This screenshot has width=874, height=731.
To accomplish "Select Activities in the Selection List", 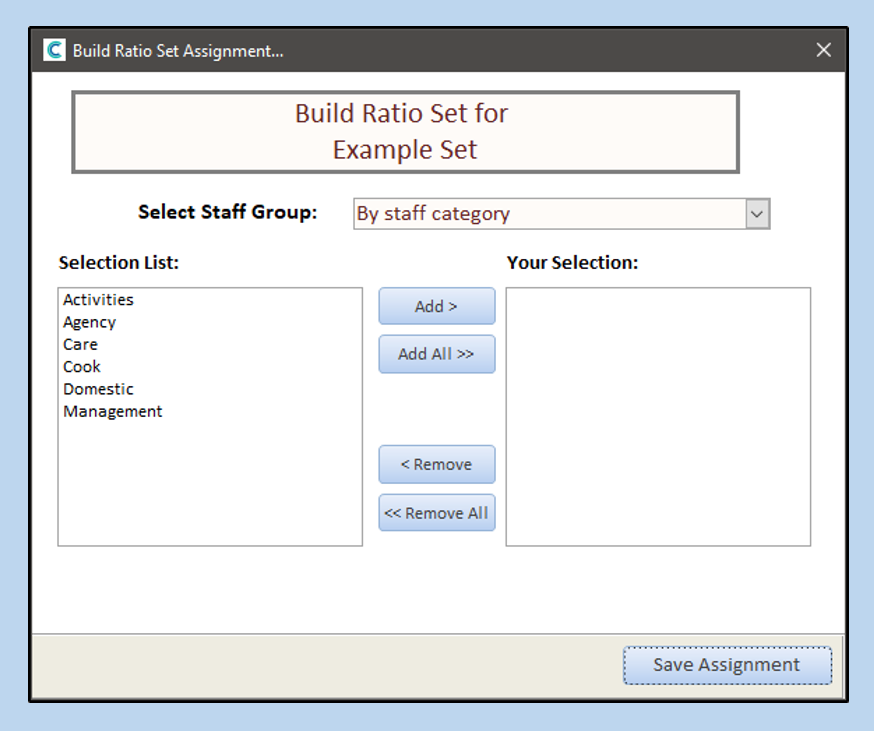I will coord(98,300).
